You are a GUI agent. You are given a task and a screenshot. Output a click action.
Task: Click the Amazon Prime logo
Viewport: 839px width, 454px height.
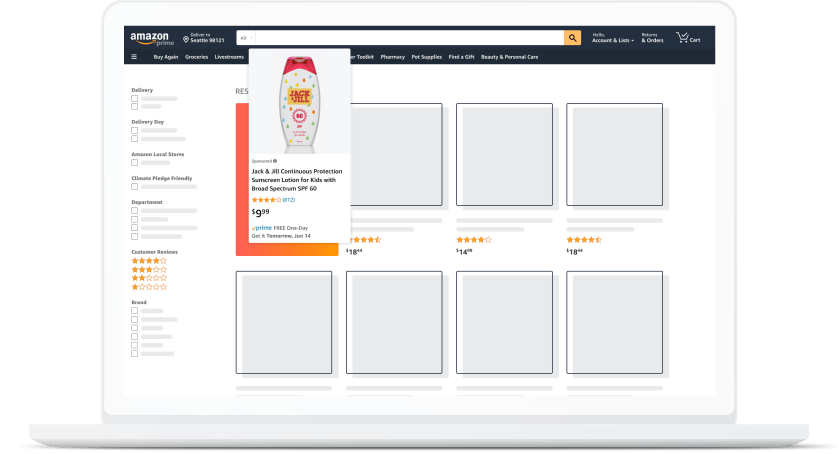click(152, 39)
